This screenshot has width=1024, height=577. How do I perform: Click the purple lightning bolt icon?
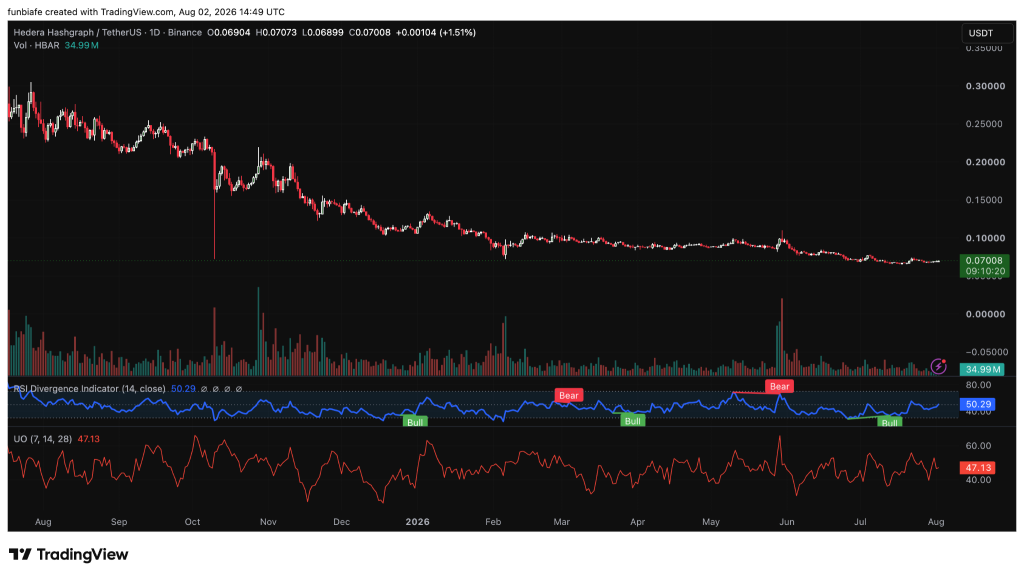click(x=938, y=366)
